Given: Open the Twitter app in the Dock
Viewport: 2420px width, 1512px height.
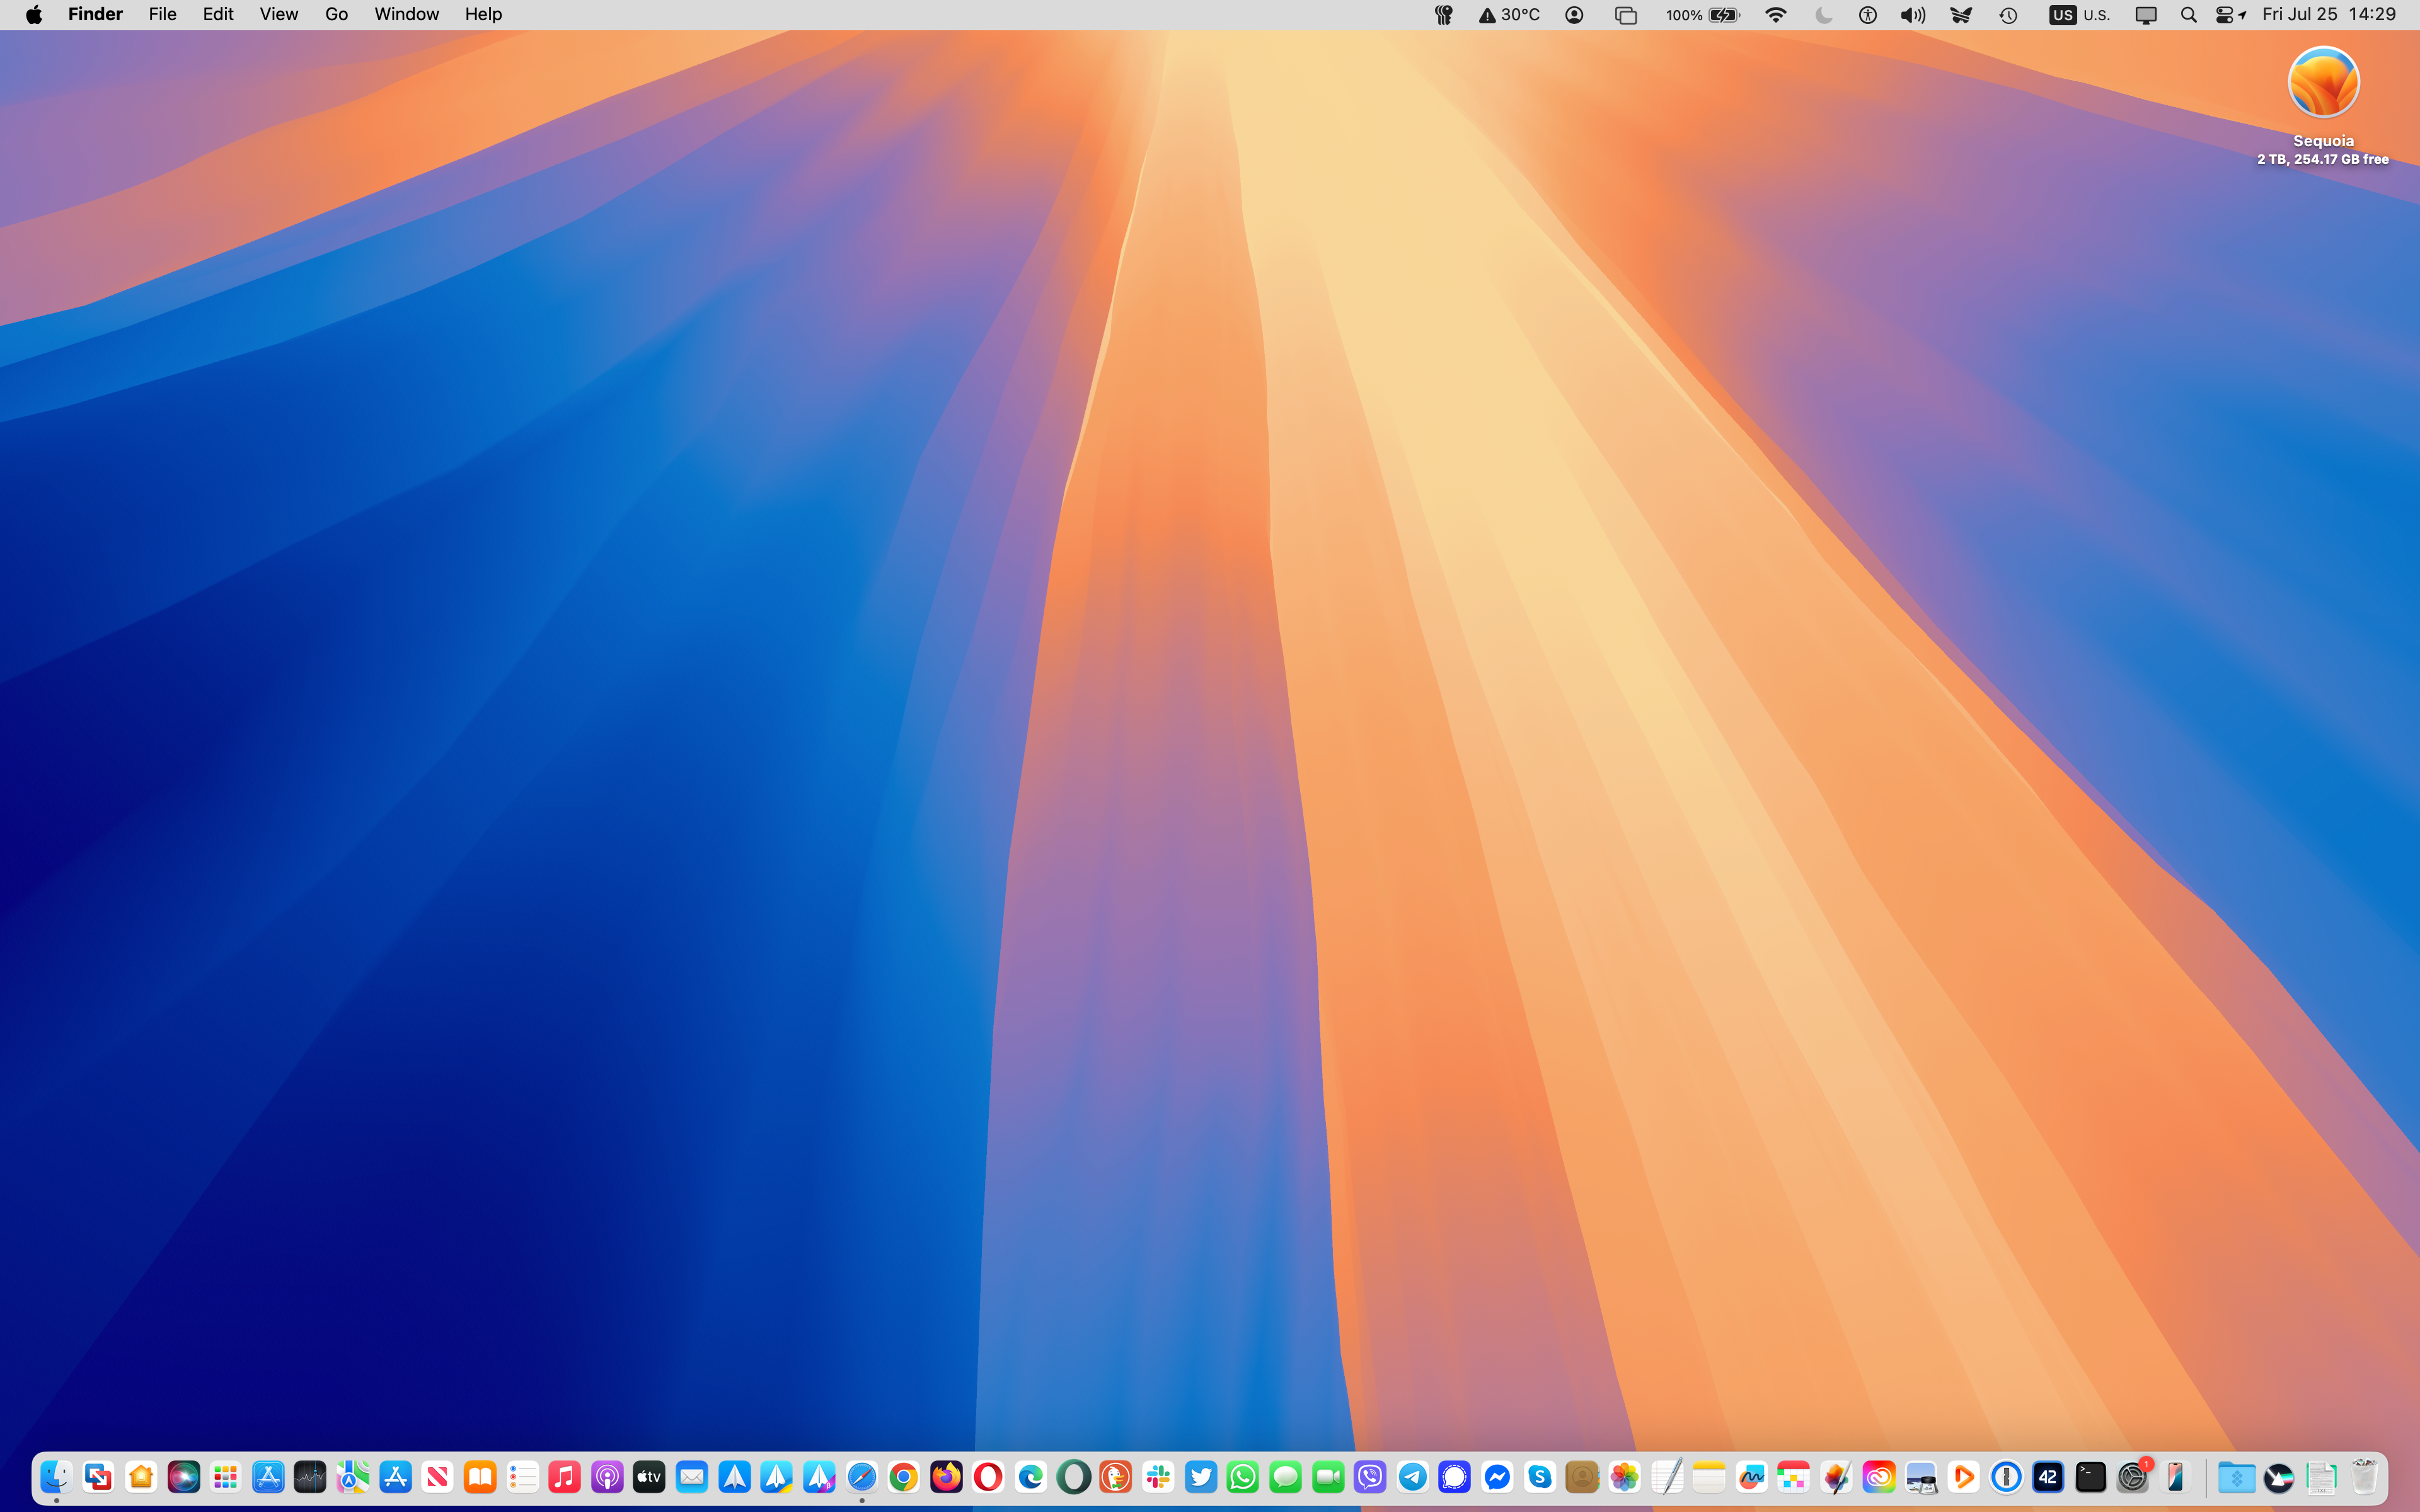Looking at the screenshot, I should click(x=1200, y=1477).
